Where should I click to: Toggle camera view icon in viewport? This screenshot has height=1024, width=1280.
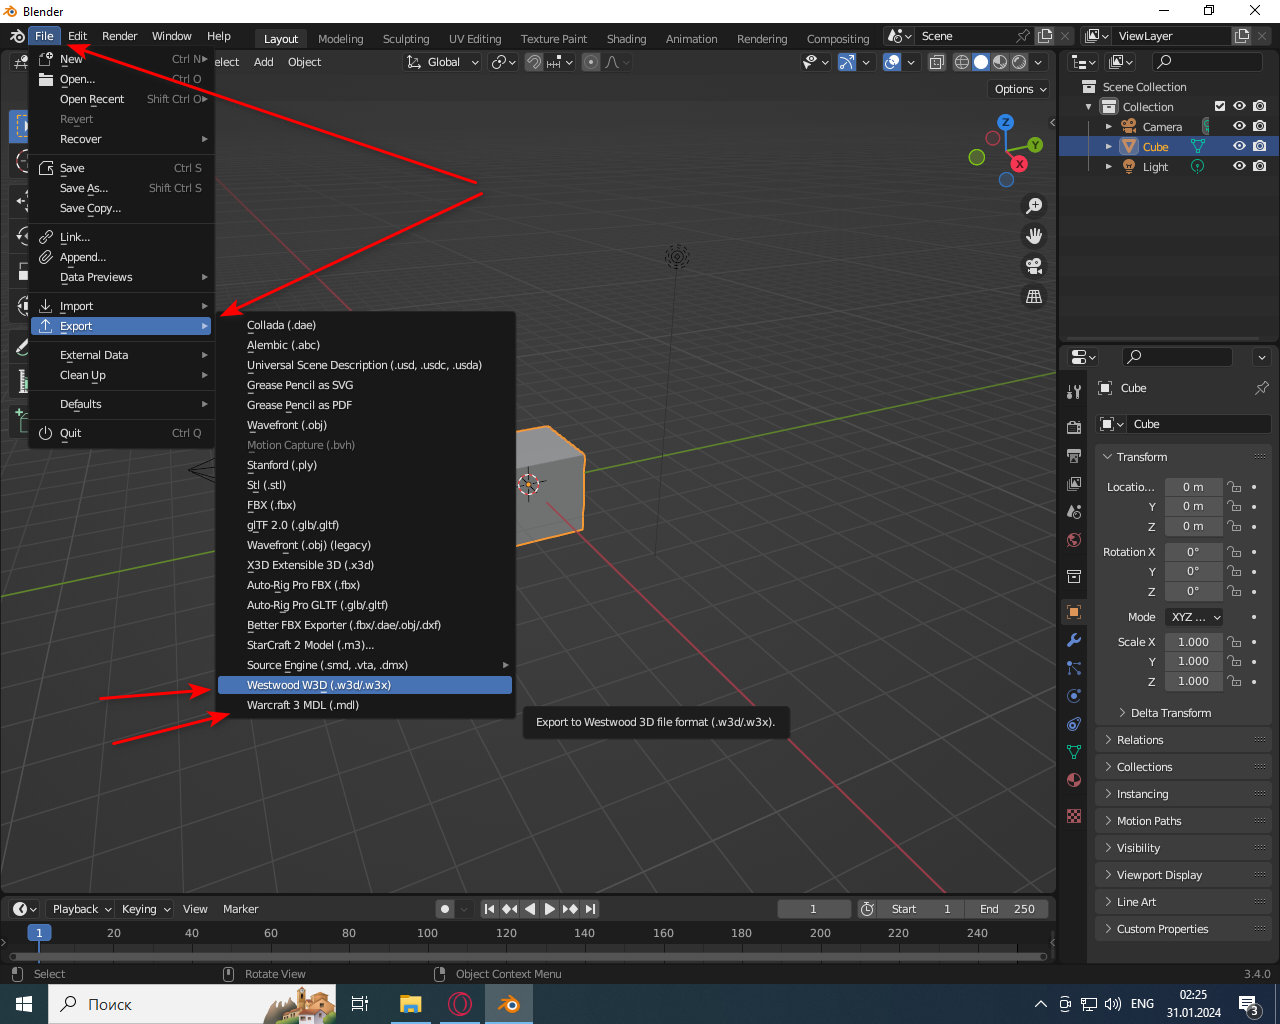[x=1034, y=266]
